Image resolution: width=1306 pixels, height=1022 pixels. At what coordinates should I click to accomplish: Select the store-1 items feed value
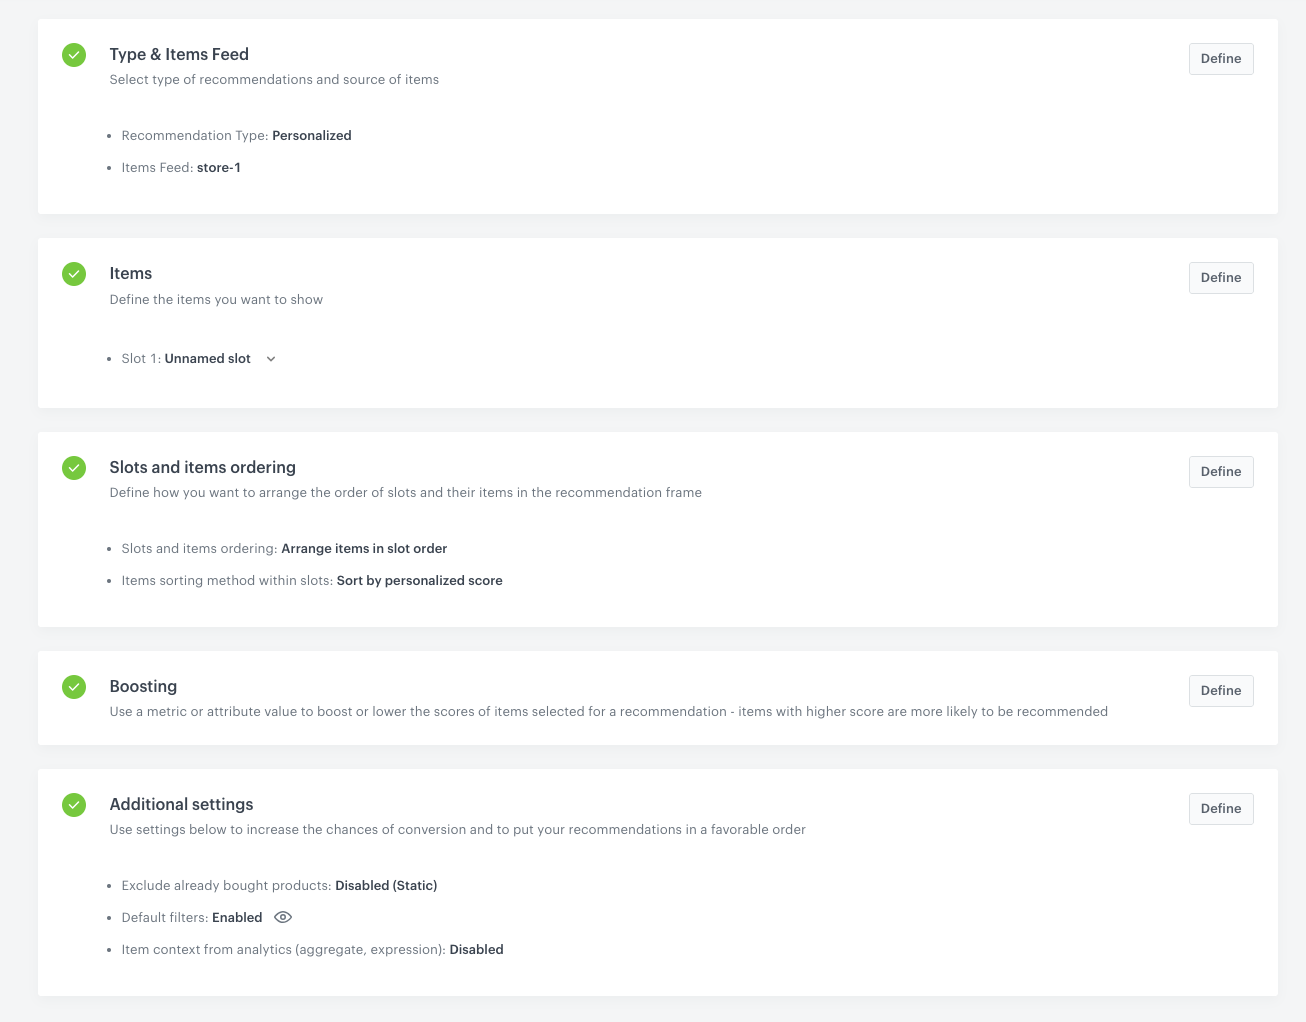click(x=218, y=167)
